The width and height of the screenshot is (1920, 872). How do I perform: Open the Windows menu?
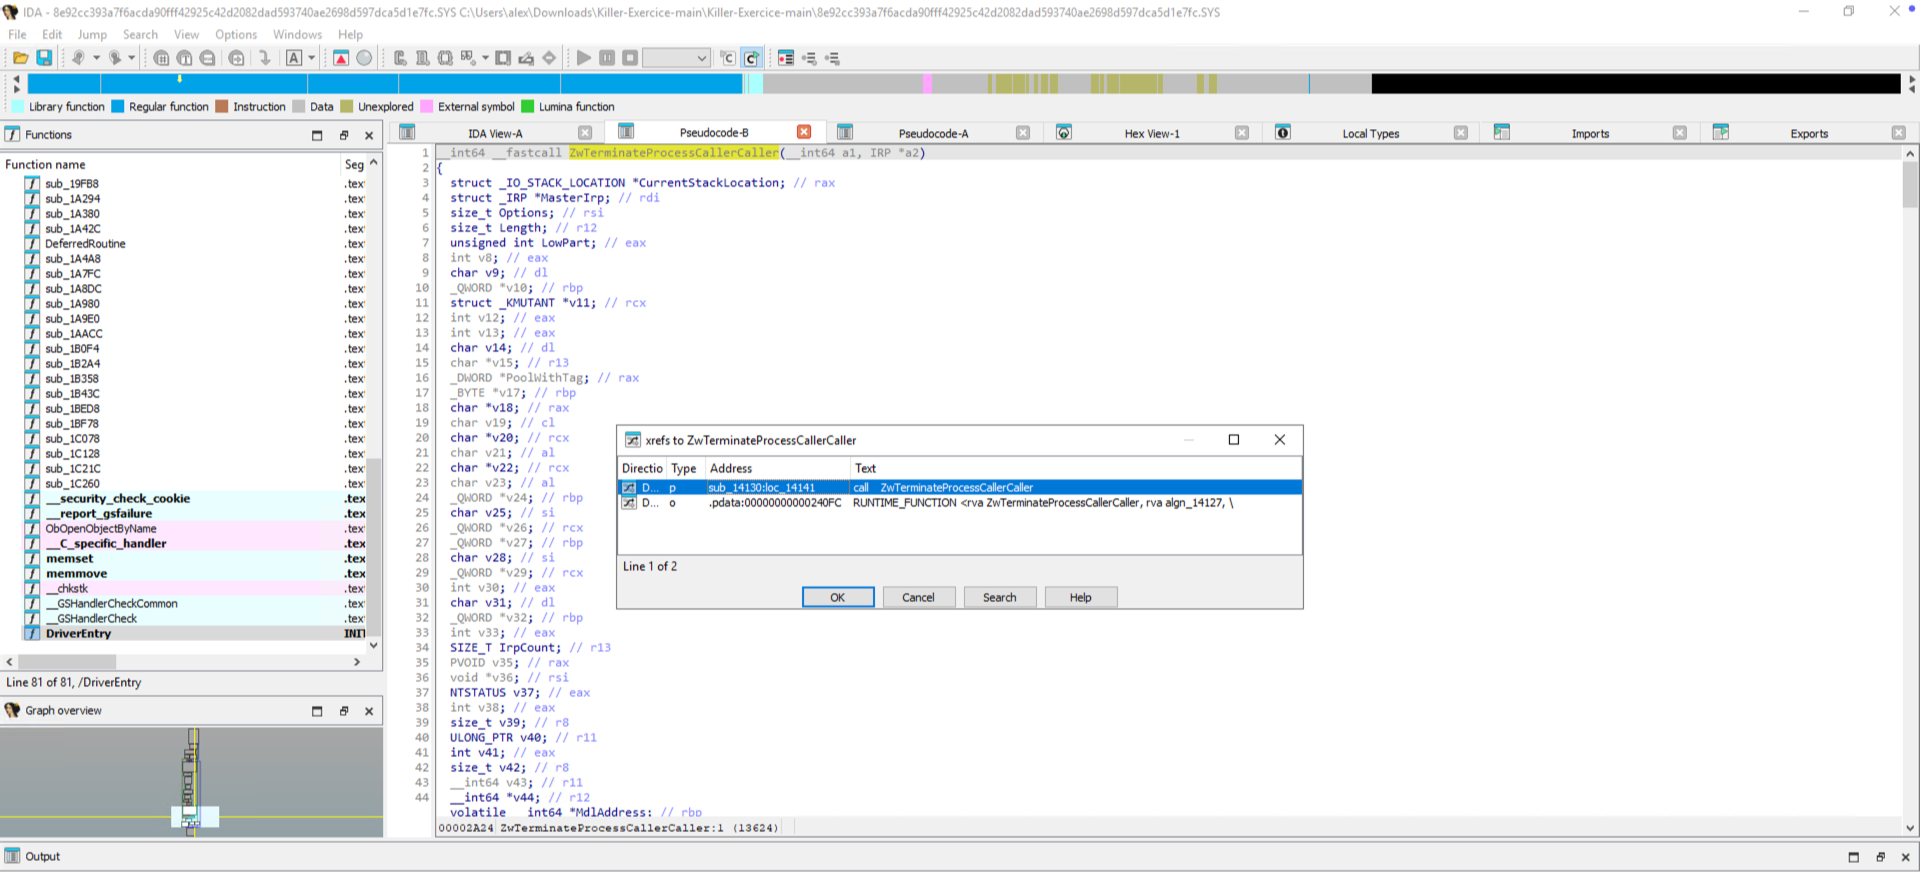pos(298,34)
